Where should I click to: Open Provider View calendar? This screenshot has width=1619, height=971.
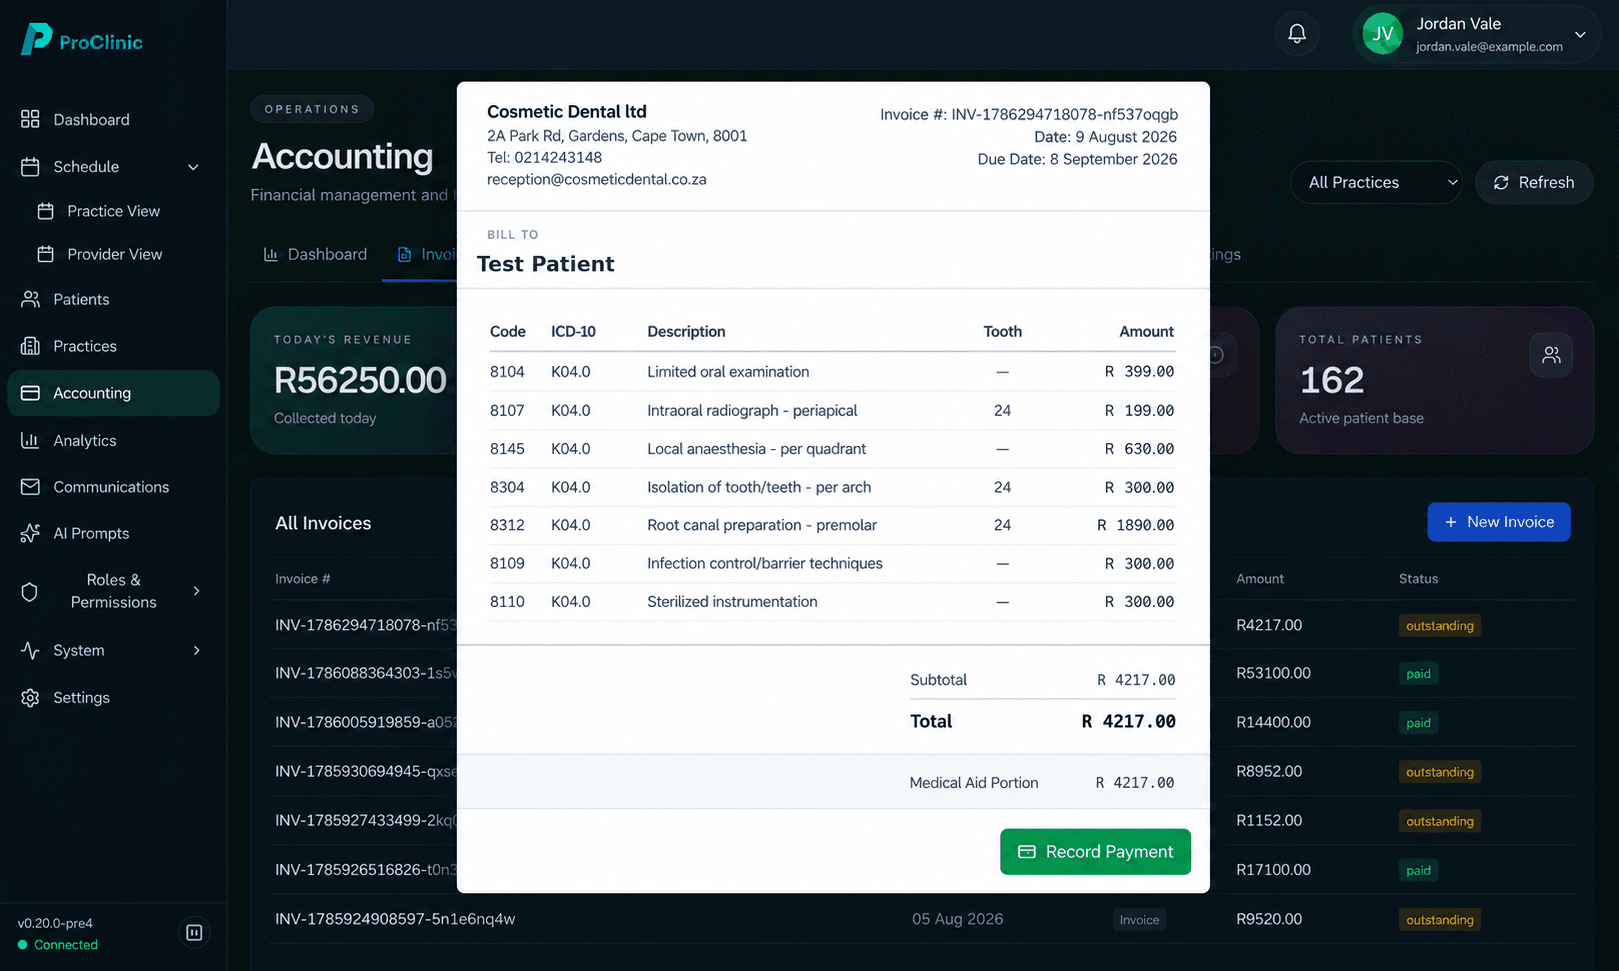click(x=113, y=254)
